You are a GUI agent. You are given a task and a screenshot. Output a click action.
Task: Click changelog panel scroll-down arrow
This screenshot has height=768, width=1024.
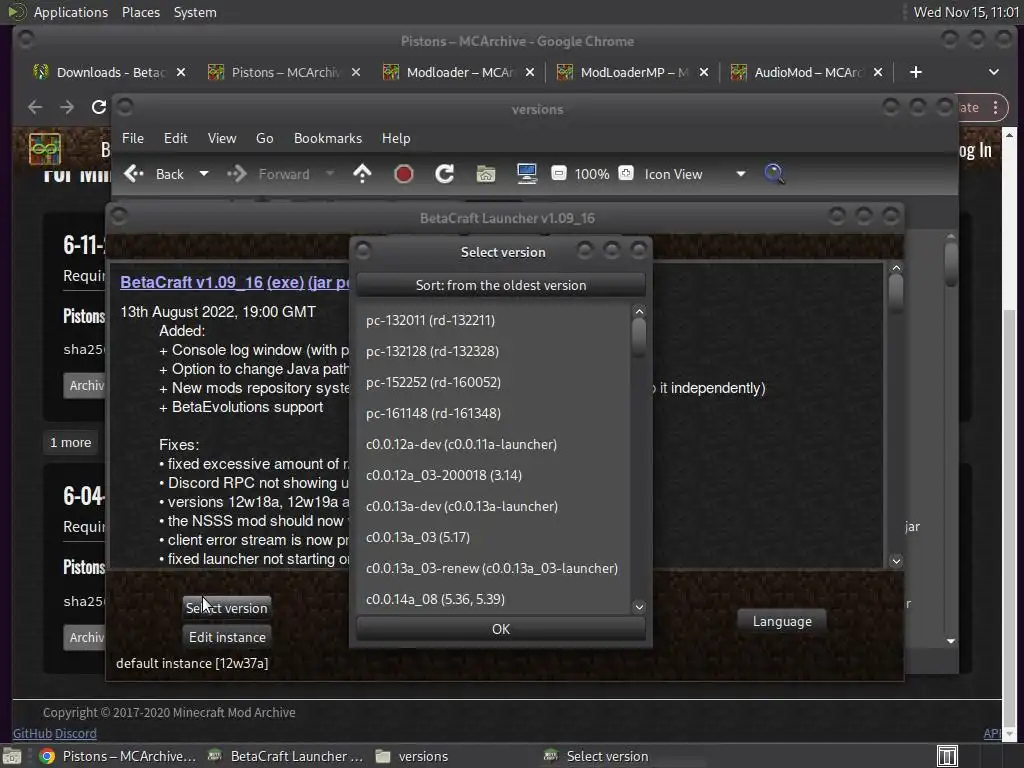point(896,561)
